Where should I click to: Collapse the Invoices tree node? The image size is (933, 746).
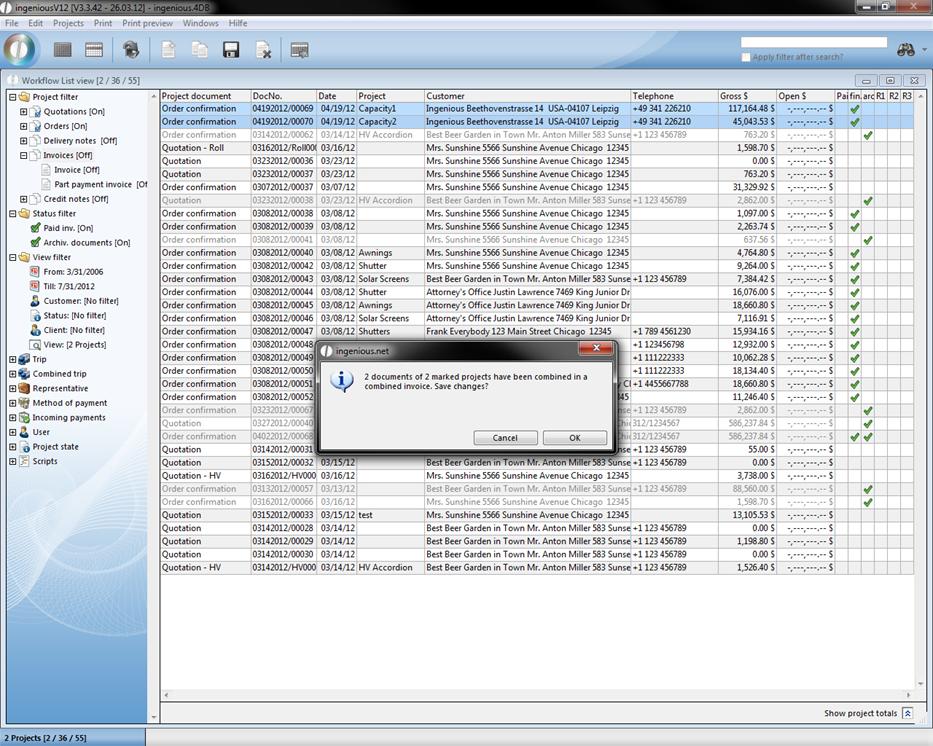pos(24,156)
